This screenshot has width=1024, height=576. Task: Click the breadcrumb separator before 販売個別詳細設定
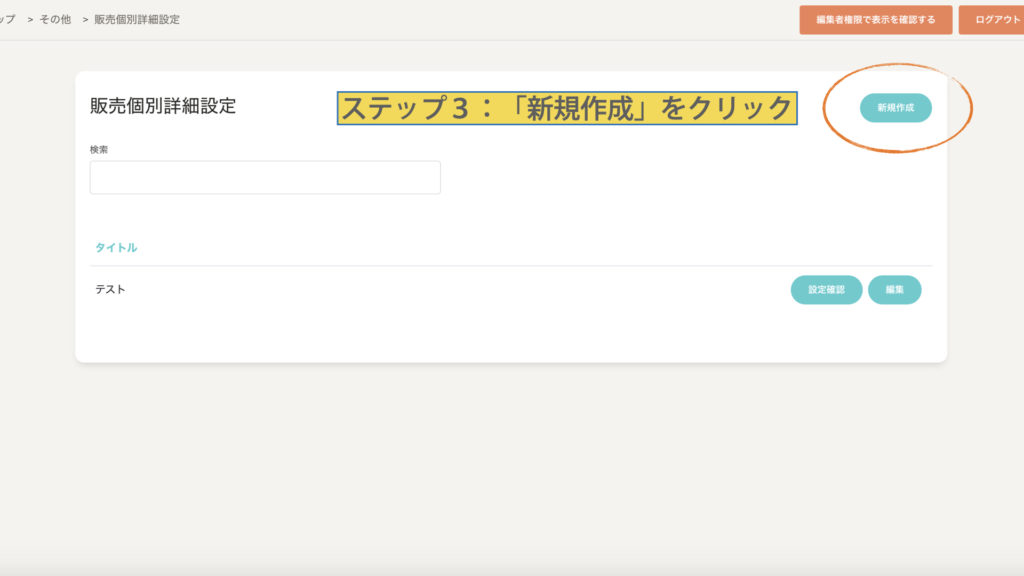coord(86,20)
